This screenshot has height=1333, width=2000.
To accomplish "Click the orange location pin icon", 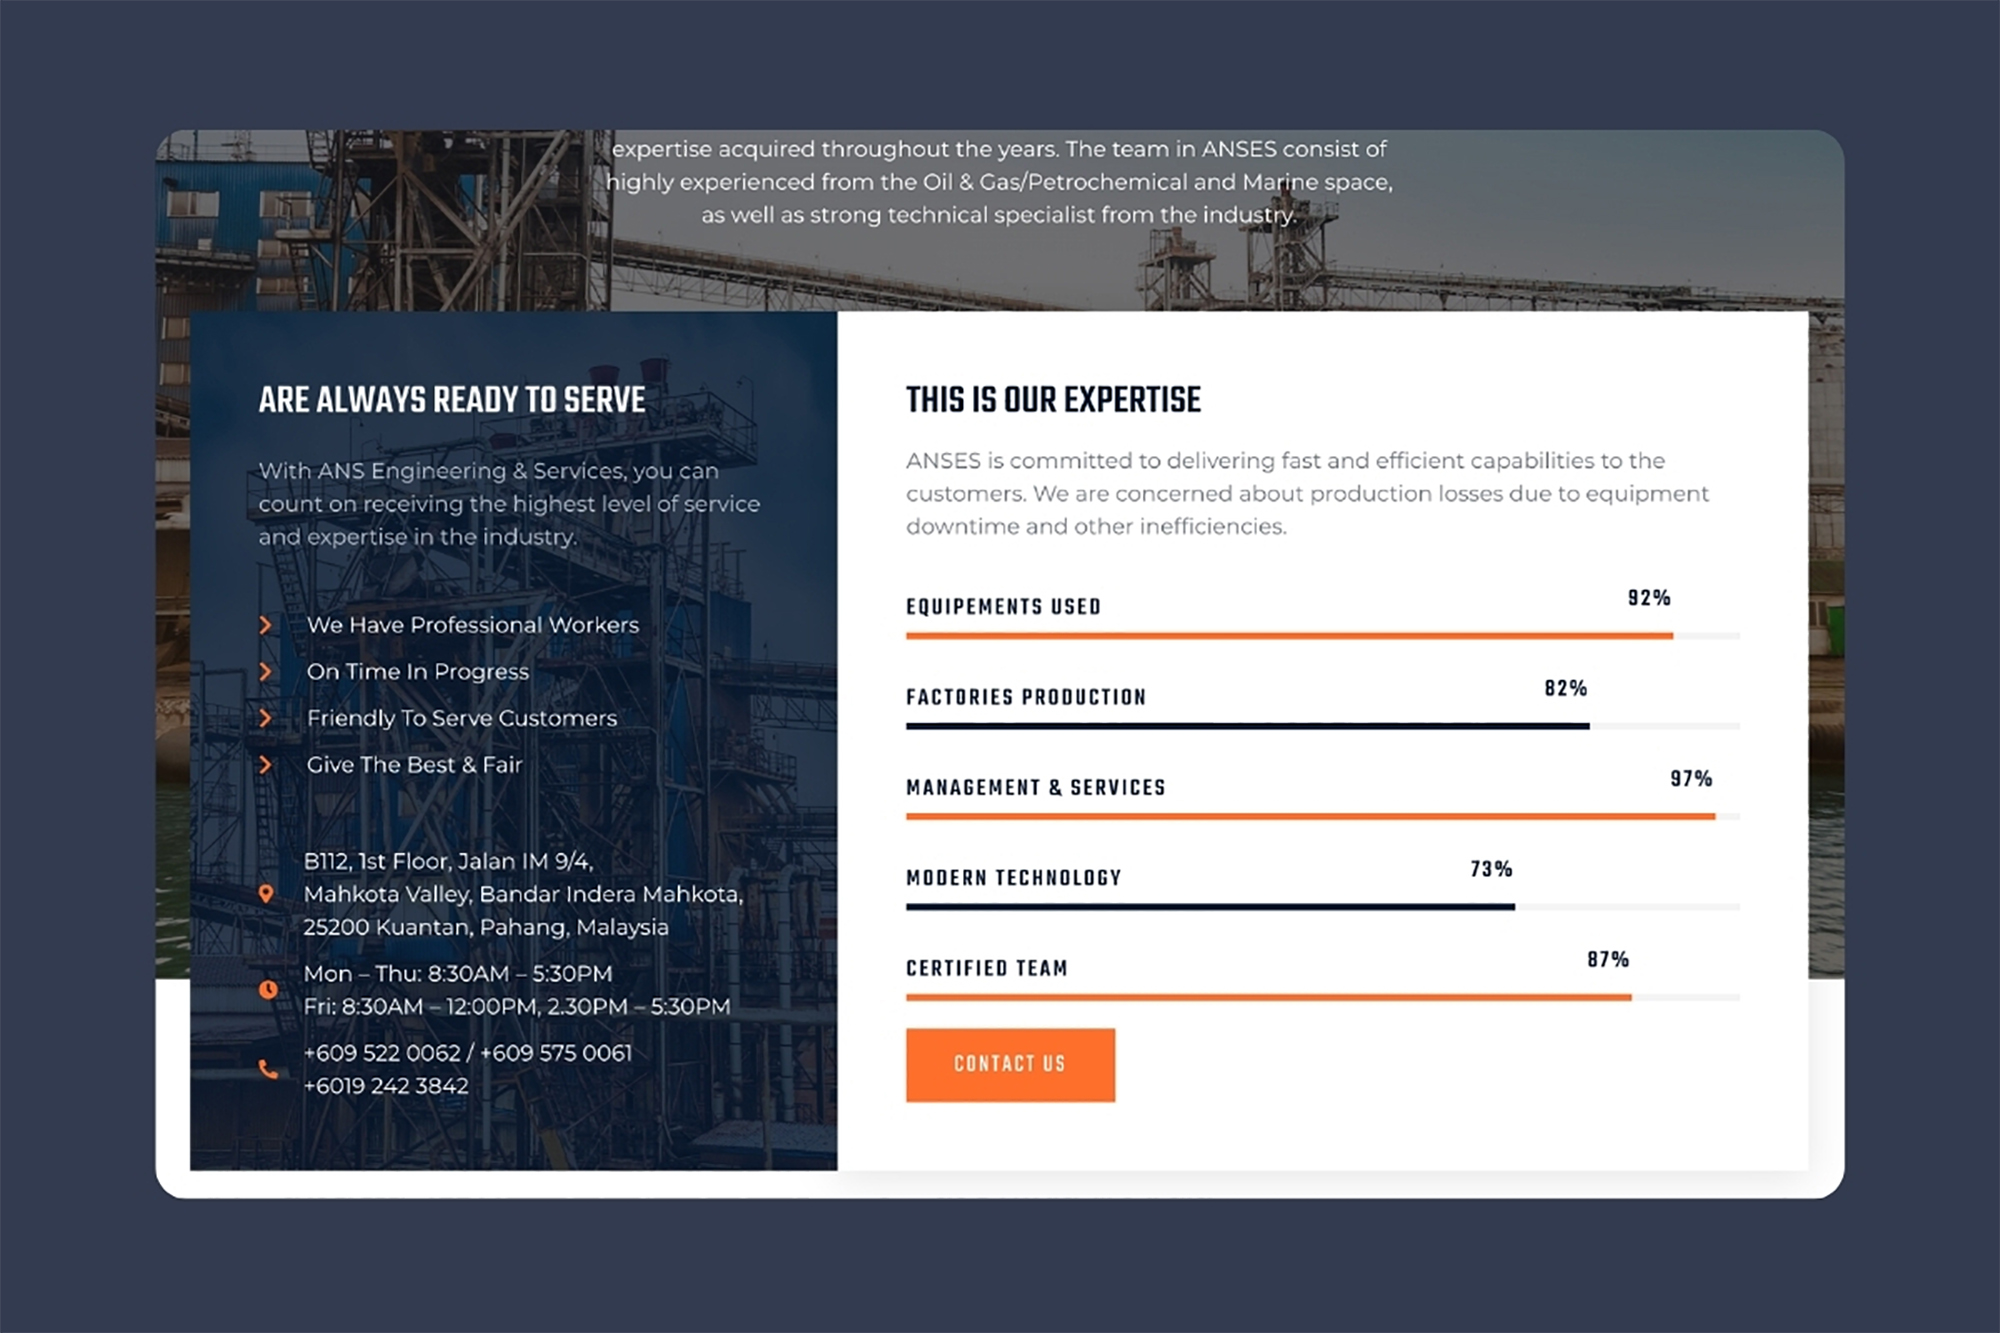I will [x=266, y=895].
